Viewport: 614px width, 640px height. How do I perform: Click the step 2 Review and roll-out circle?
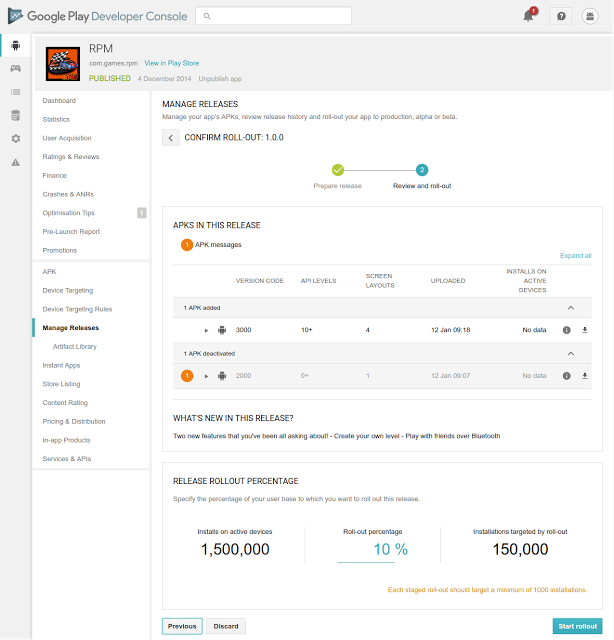pyautogui.click(x=422, y=170)
